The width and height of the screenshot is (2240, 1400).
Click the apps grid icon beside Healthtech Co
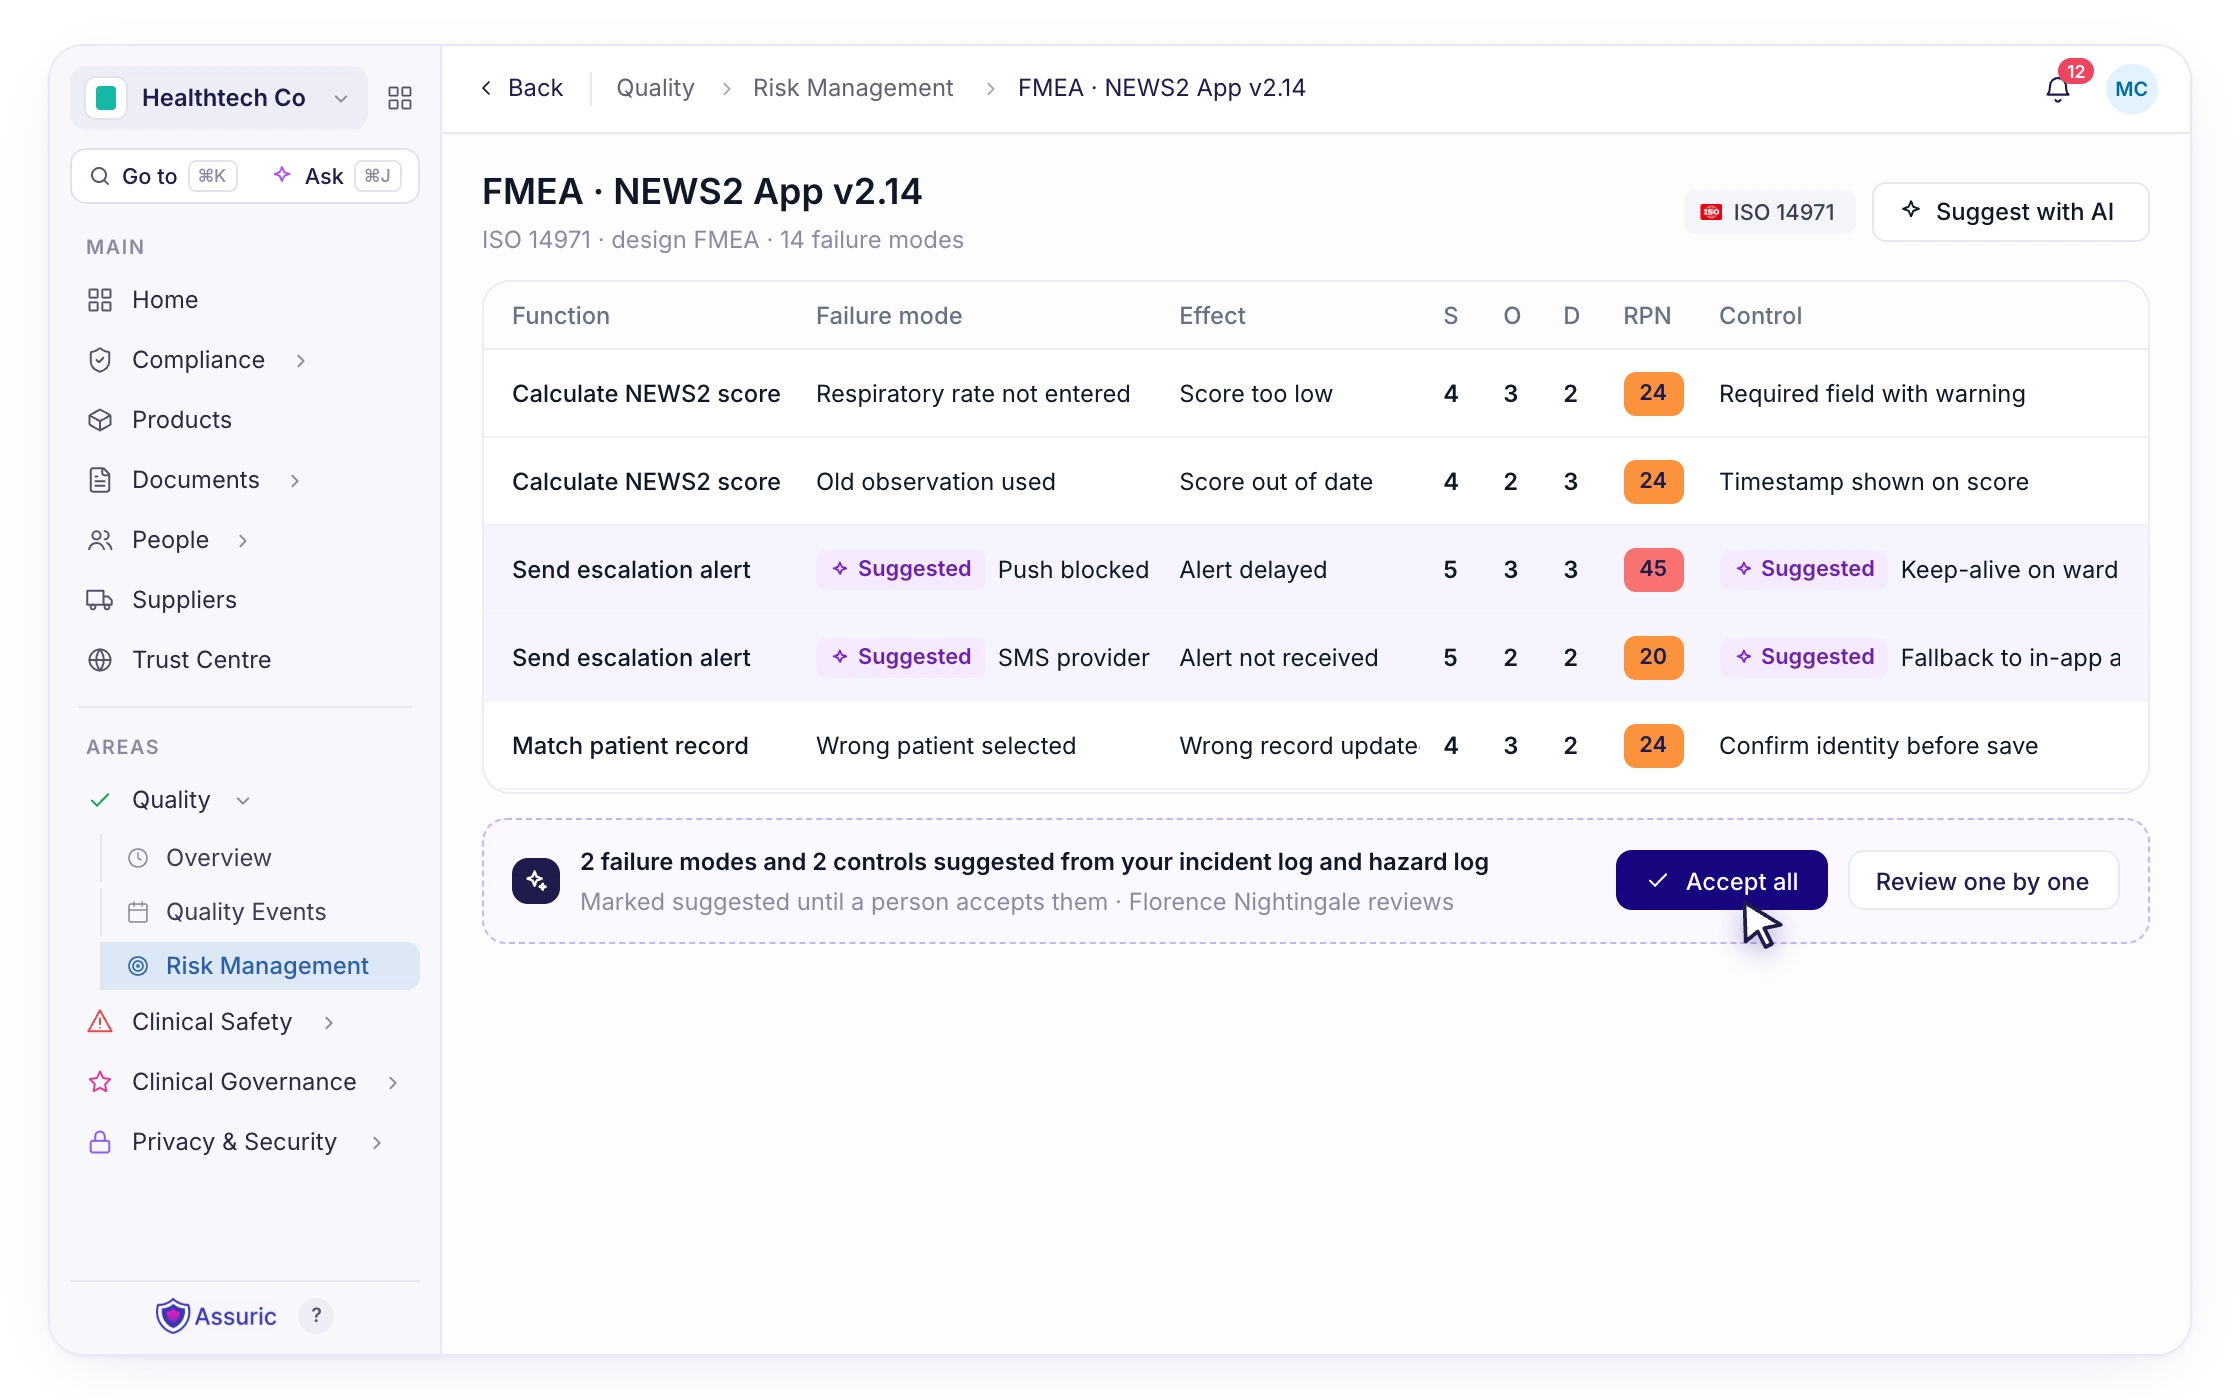click(x=400, y=98)
